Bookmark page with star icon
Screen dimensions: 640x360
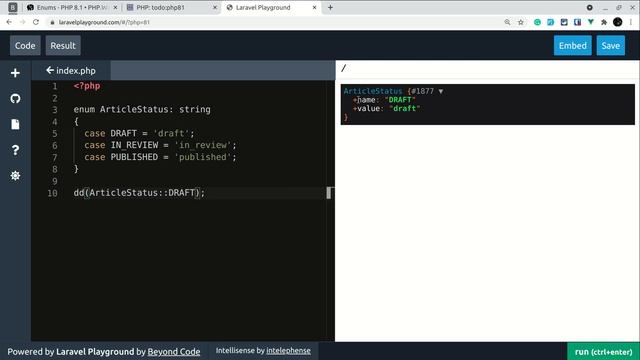coord(520,22)
